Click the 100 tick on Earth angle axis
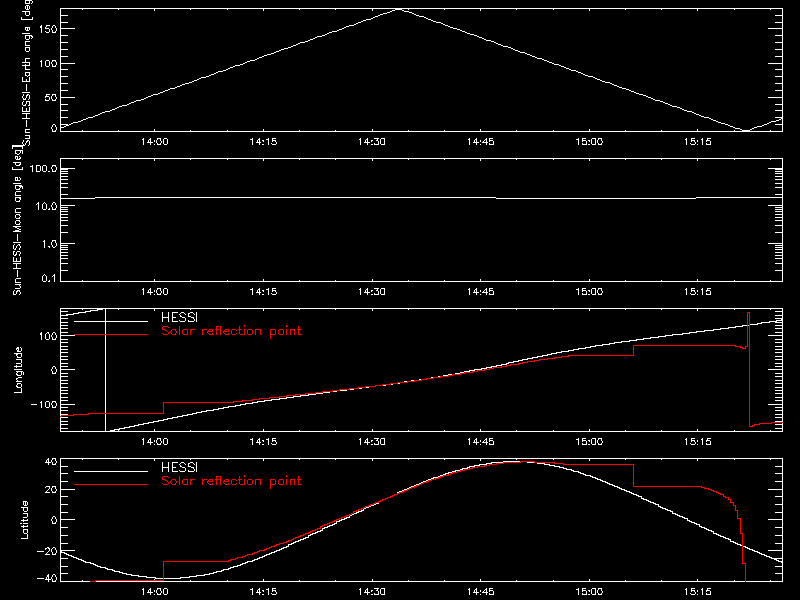The height and width of the screenshot is (600, 800). tap(47, 64)
